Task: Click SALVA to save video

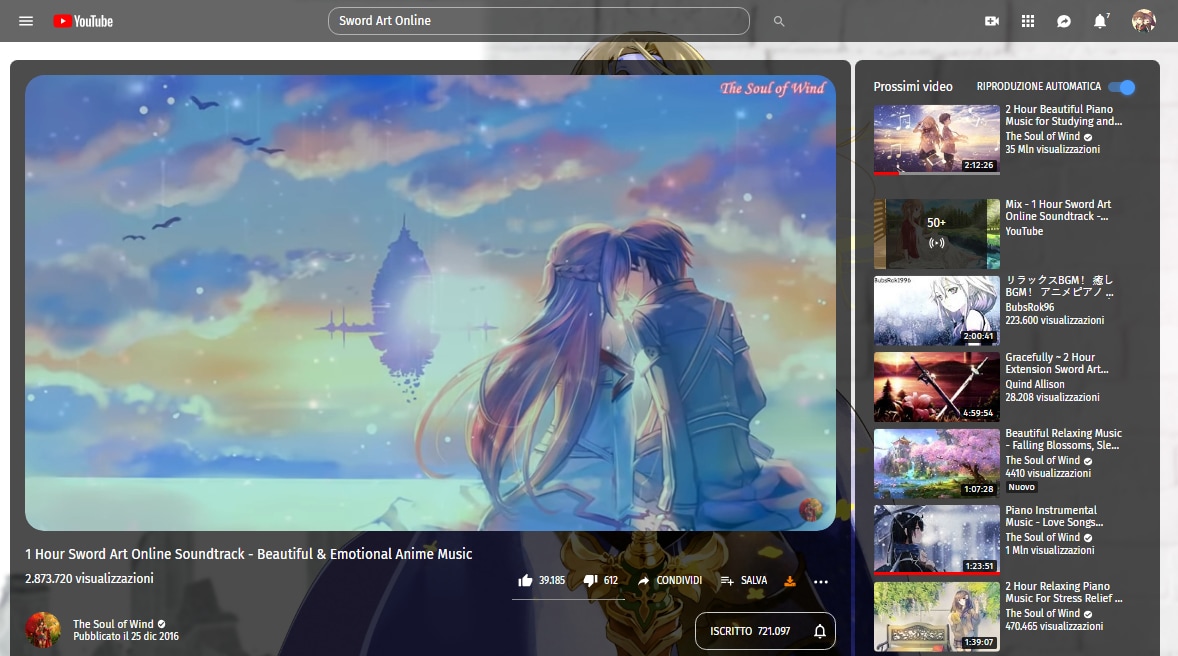Action: 744,580
